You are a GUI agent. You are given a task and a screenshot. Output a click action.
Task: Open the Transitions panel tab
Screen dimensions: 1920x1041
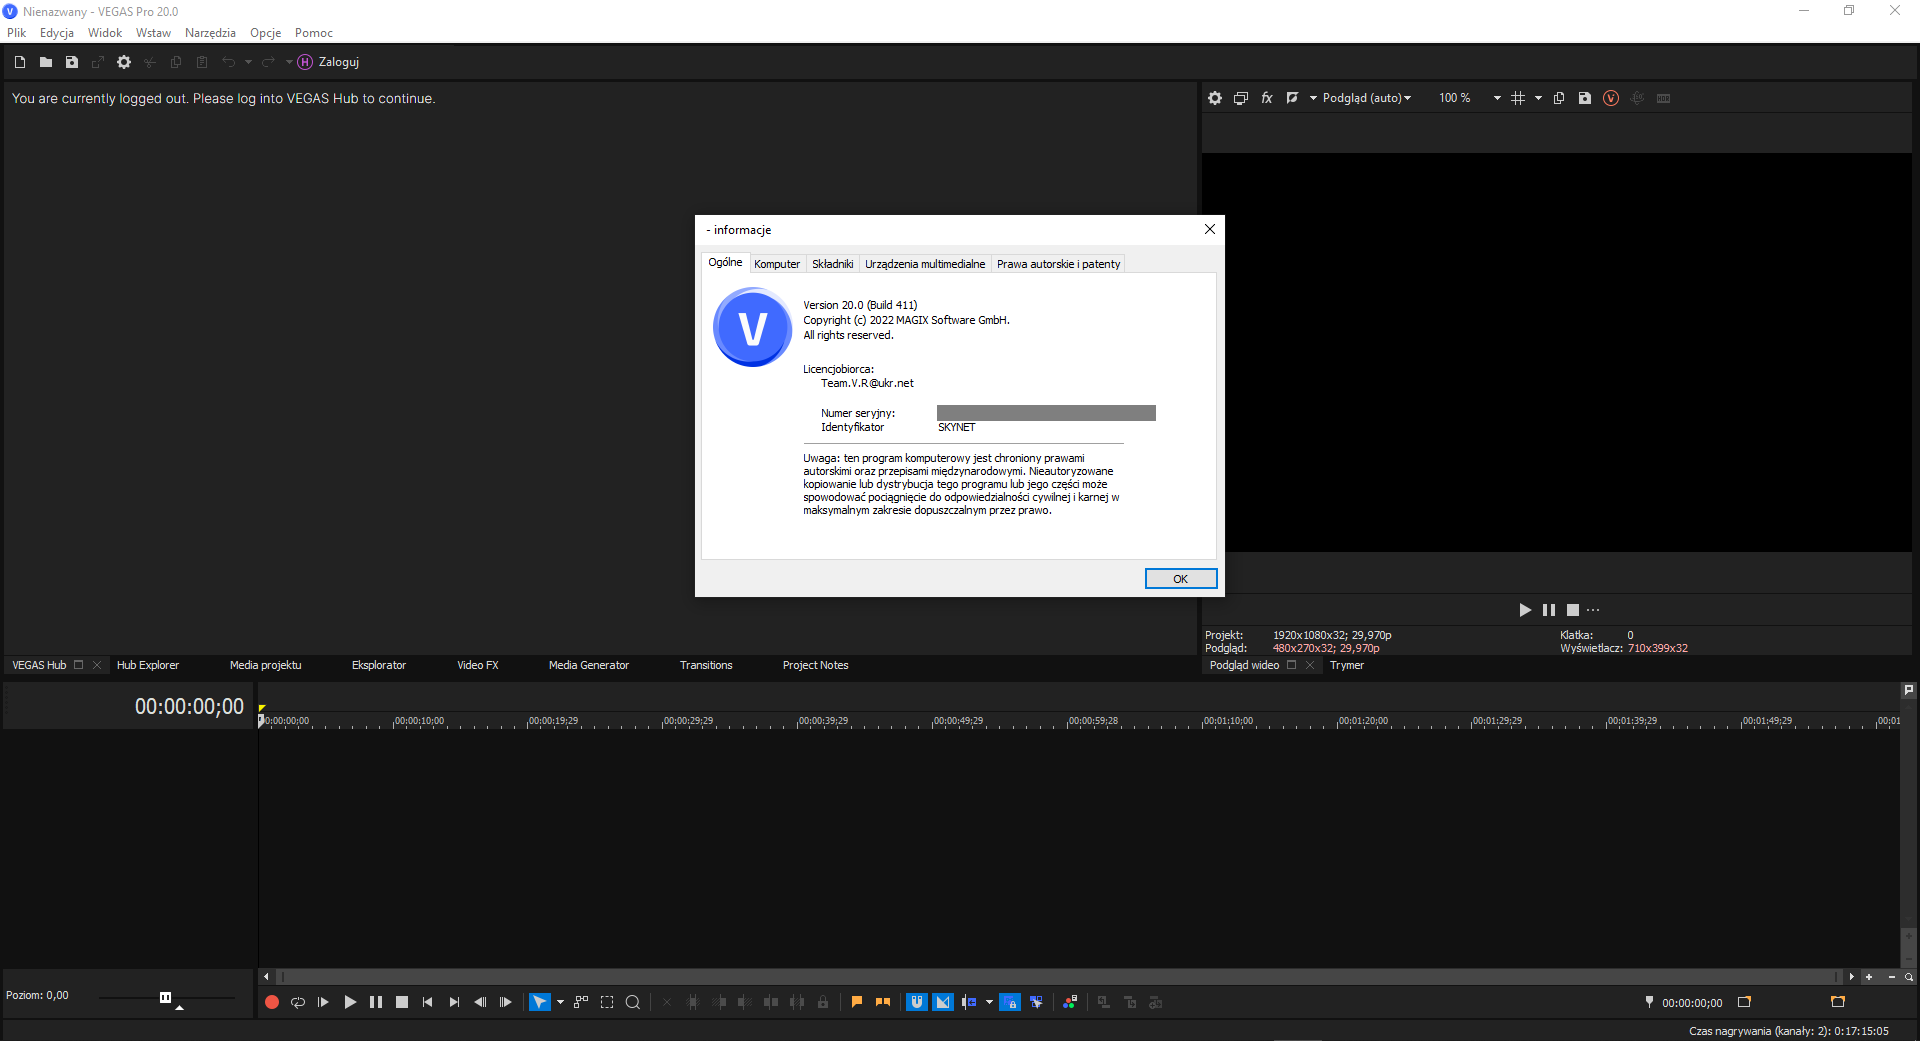[x=706, y=665]
